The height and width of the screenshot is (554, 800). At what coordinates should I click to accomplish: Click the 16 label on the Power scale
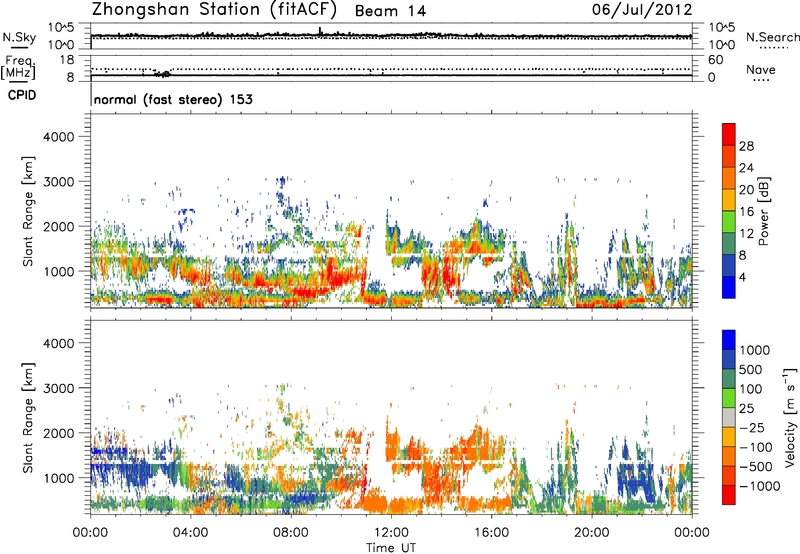click(x=746, y=212)
